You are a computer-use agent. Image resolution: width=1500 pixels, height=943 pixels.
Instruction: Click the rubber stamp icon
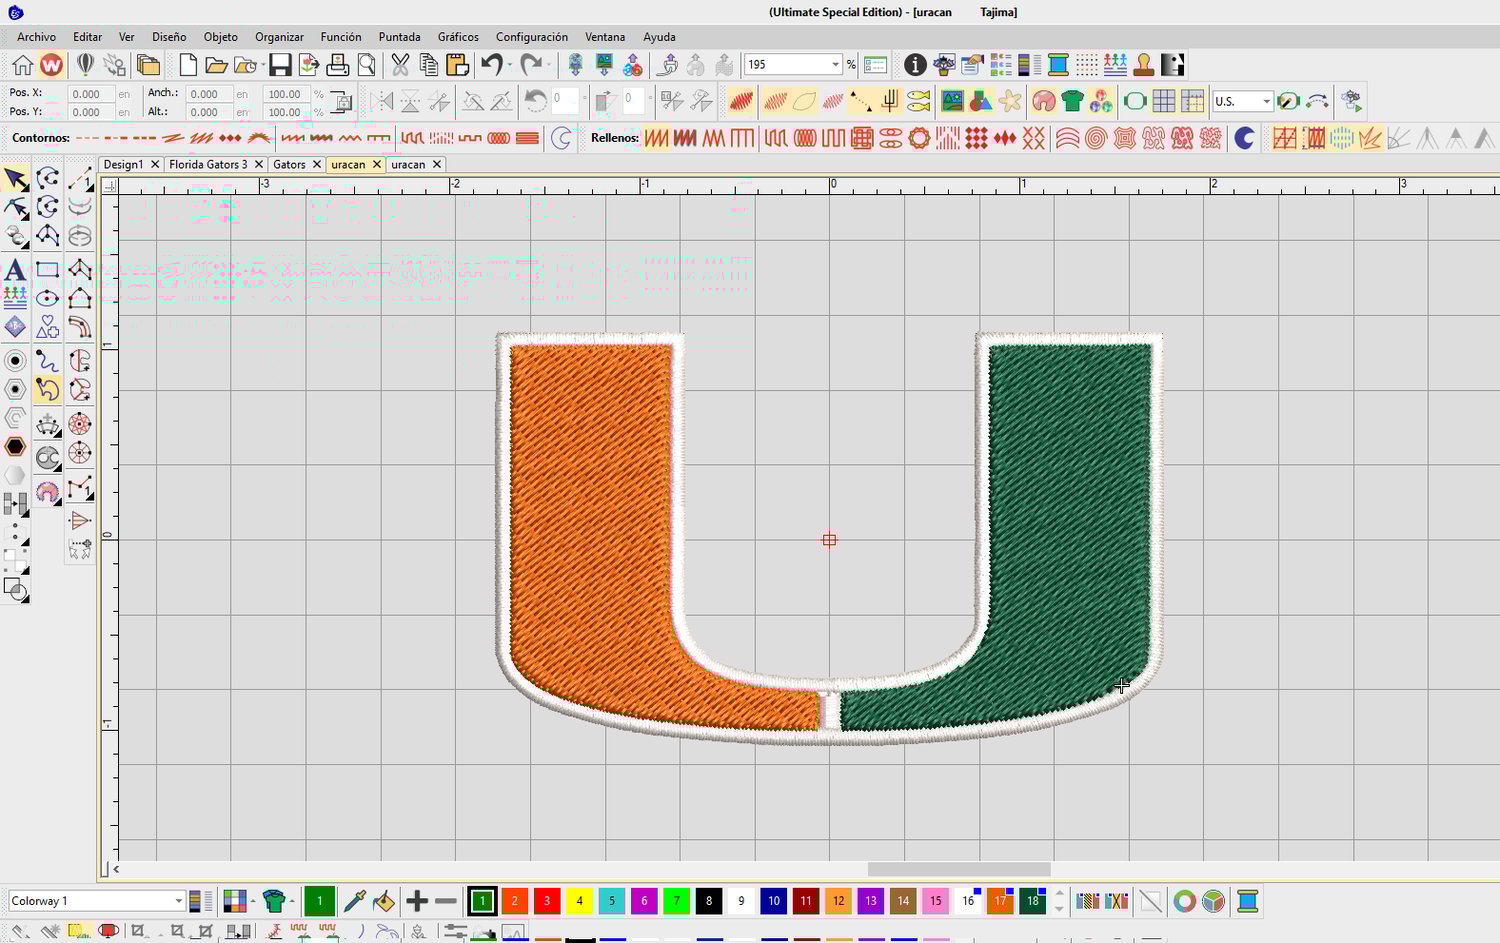pos(1144,65)
